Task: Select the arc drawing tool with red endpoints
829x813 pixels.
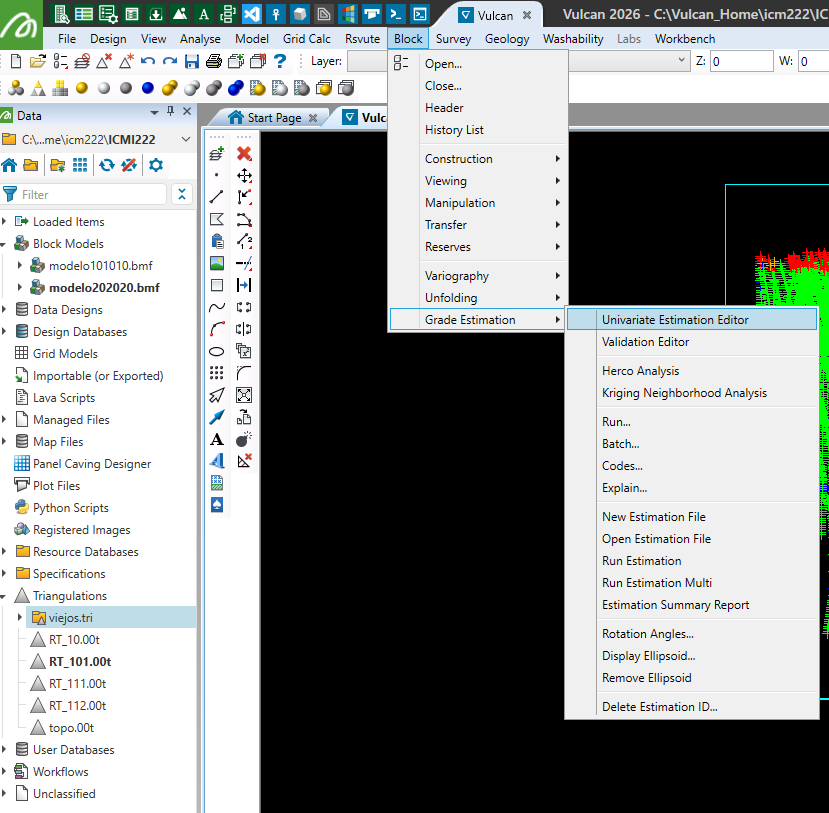Action: coord(217,329)
